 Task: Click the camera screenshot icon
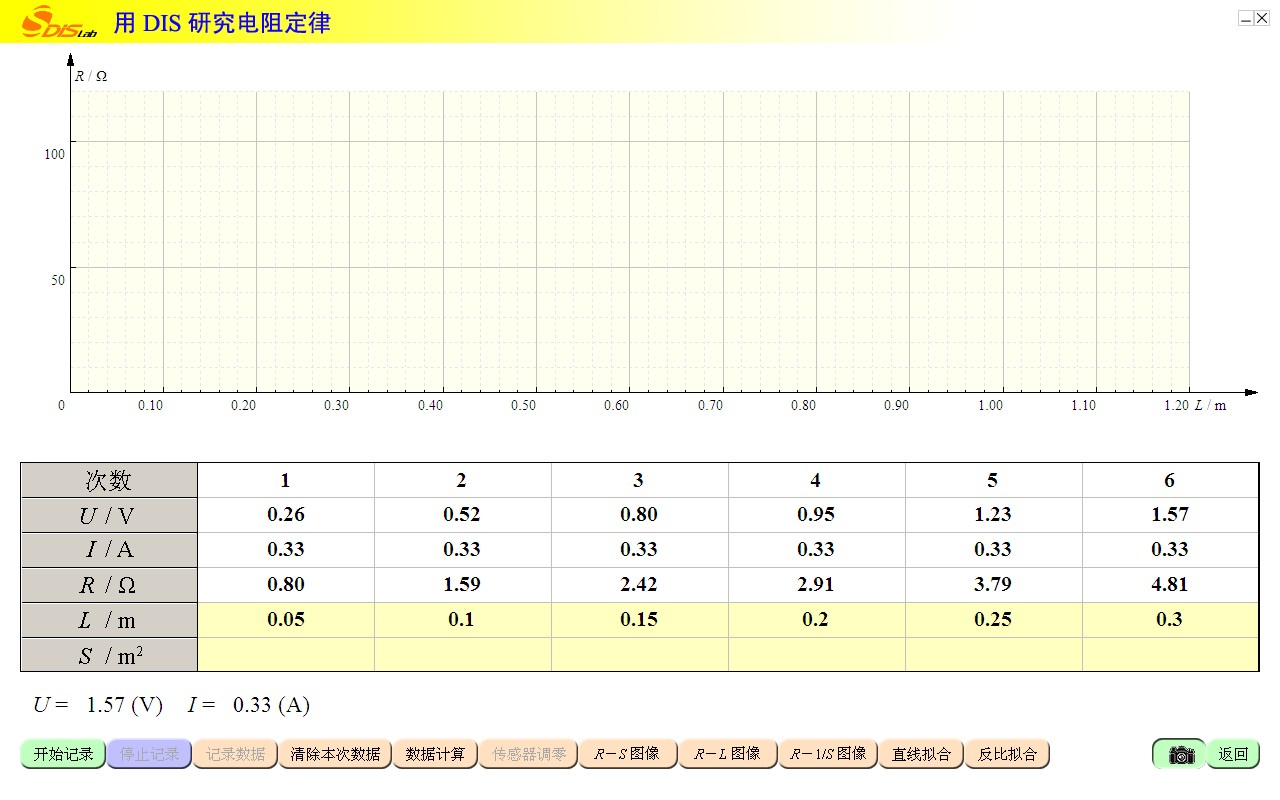1180,754
